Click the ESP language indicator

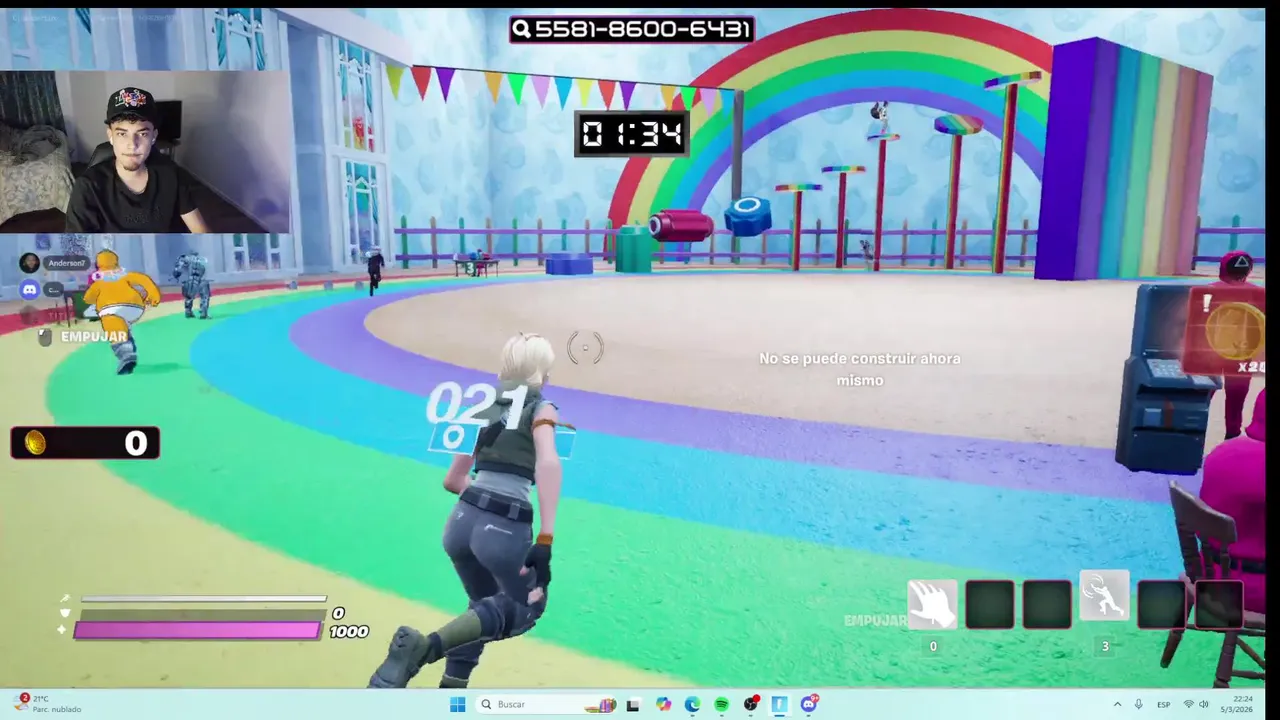click(x=1164, y=704)
